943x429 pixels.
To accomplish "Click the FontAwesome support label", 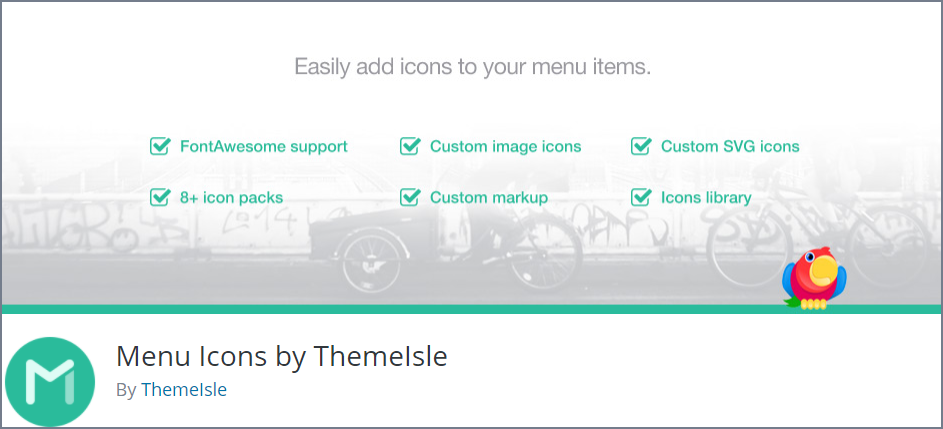I will click(x=264, y=146).
